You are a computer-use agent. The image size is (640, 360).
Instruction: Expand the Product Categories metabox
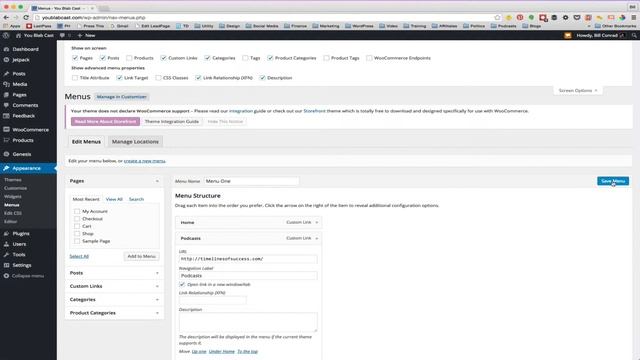coord(157,313)
